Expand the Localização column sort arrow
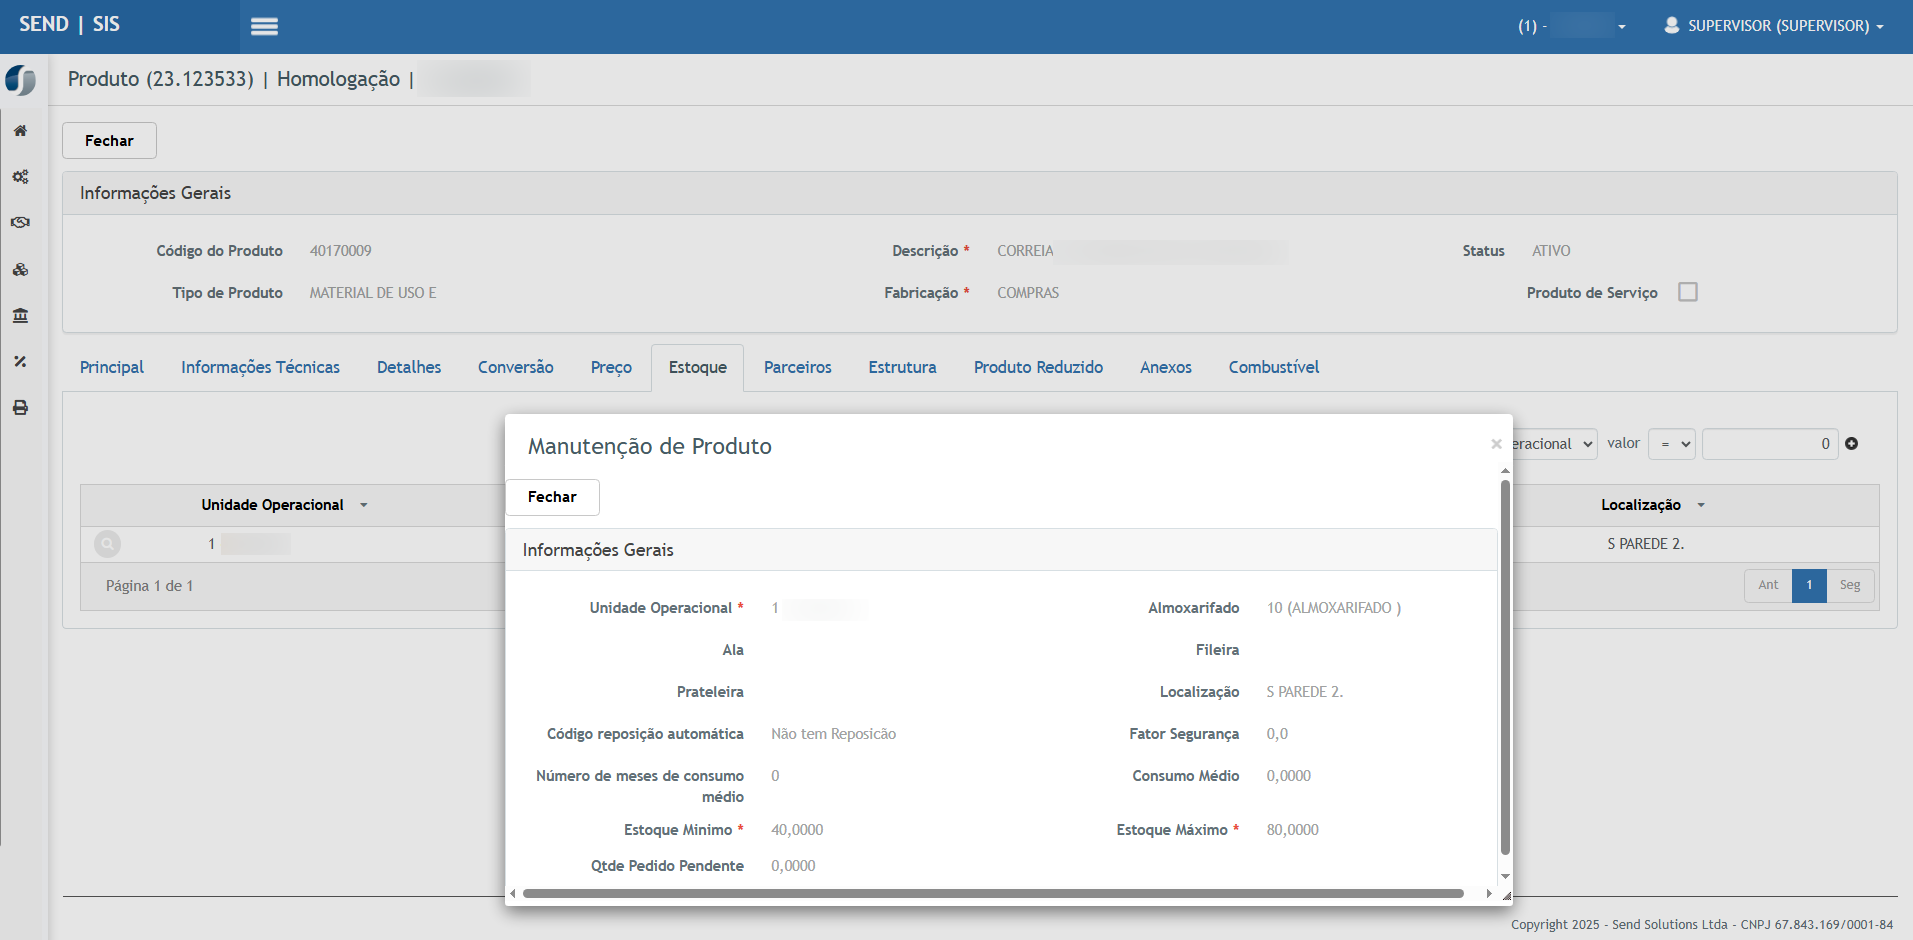Screen dimensions: 1913x940 click(1701, 505)
